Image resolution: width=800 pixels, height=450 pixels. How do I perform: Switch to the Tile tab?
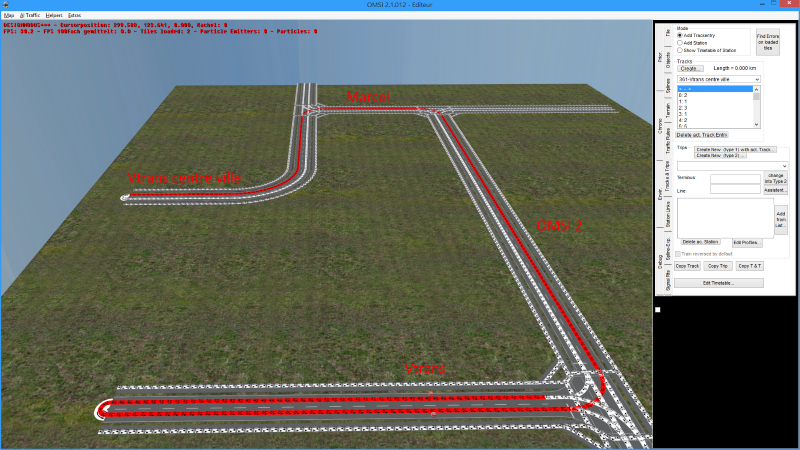click(668, 33)
